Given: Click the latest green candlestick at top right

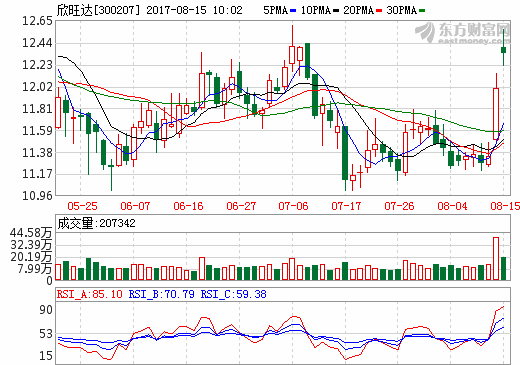Looking at the screenshot, I should pos(503,50).
